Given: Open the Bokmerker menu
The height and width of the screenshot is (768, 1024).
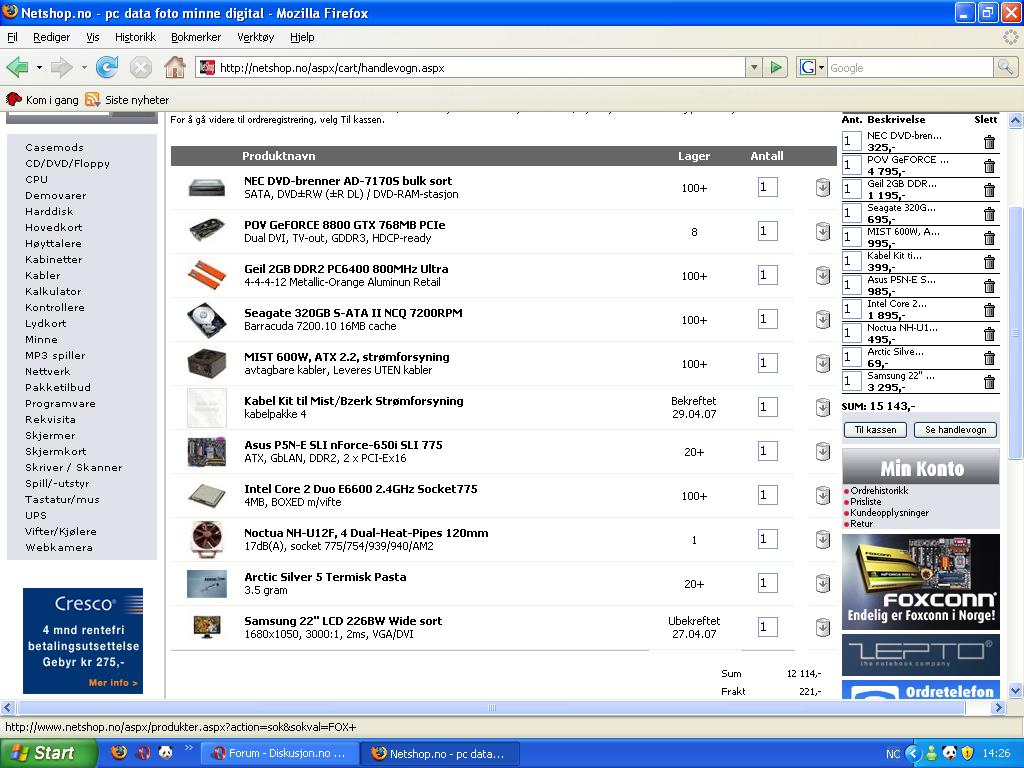Looking at the screenshot, I should 196,37.
